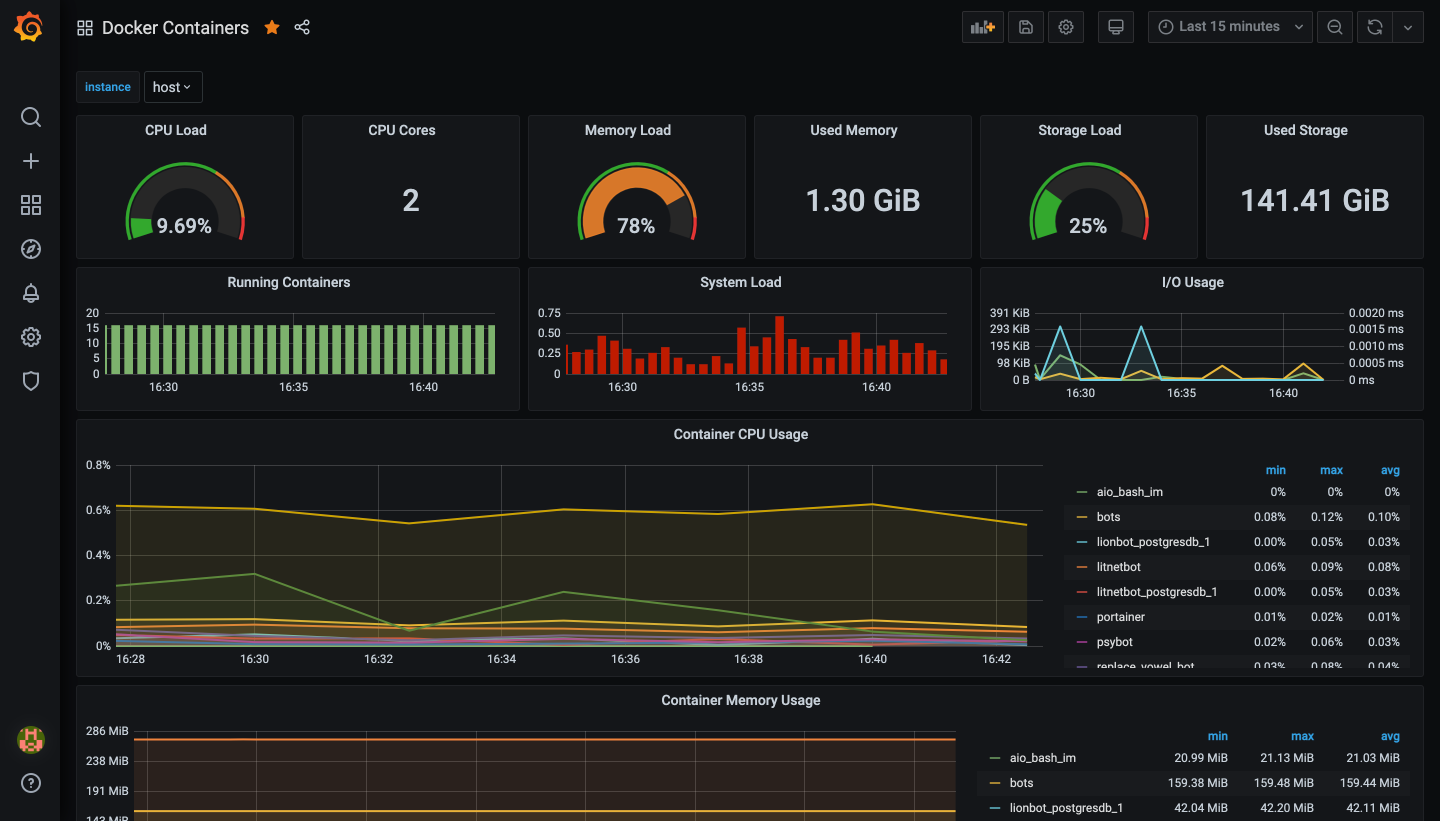
Task: Sort CPU legend by max column
Action: [x=1330, y=470]
